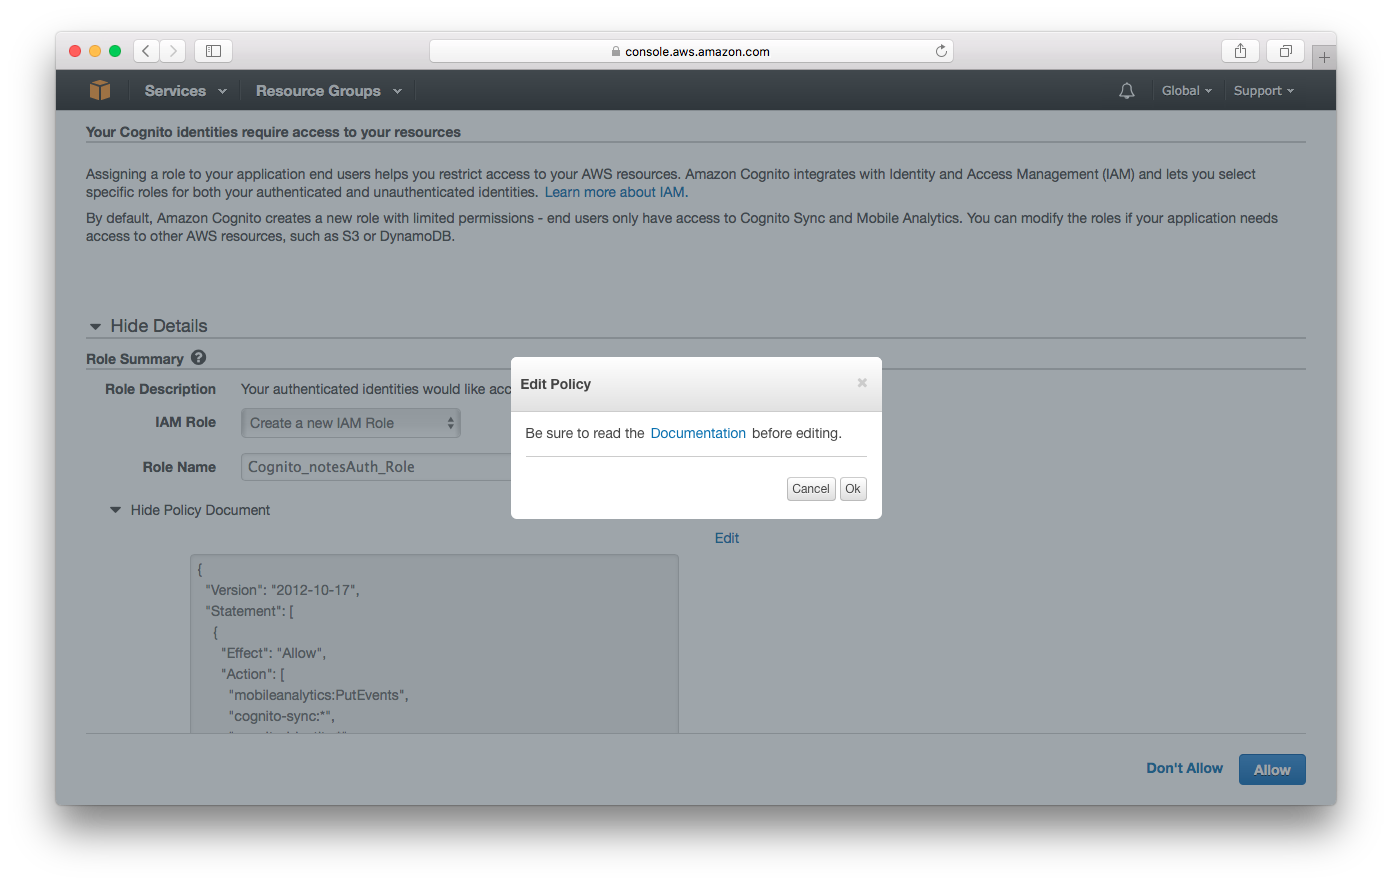Open a new tab with the plus button
Screen dimensions: 1392x885
[x=1324, y=57]
